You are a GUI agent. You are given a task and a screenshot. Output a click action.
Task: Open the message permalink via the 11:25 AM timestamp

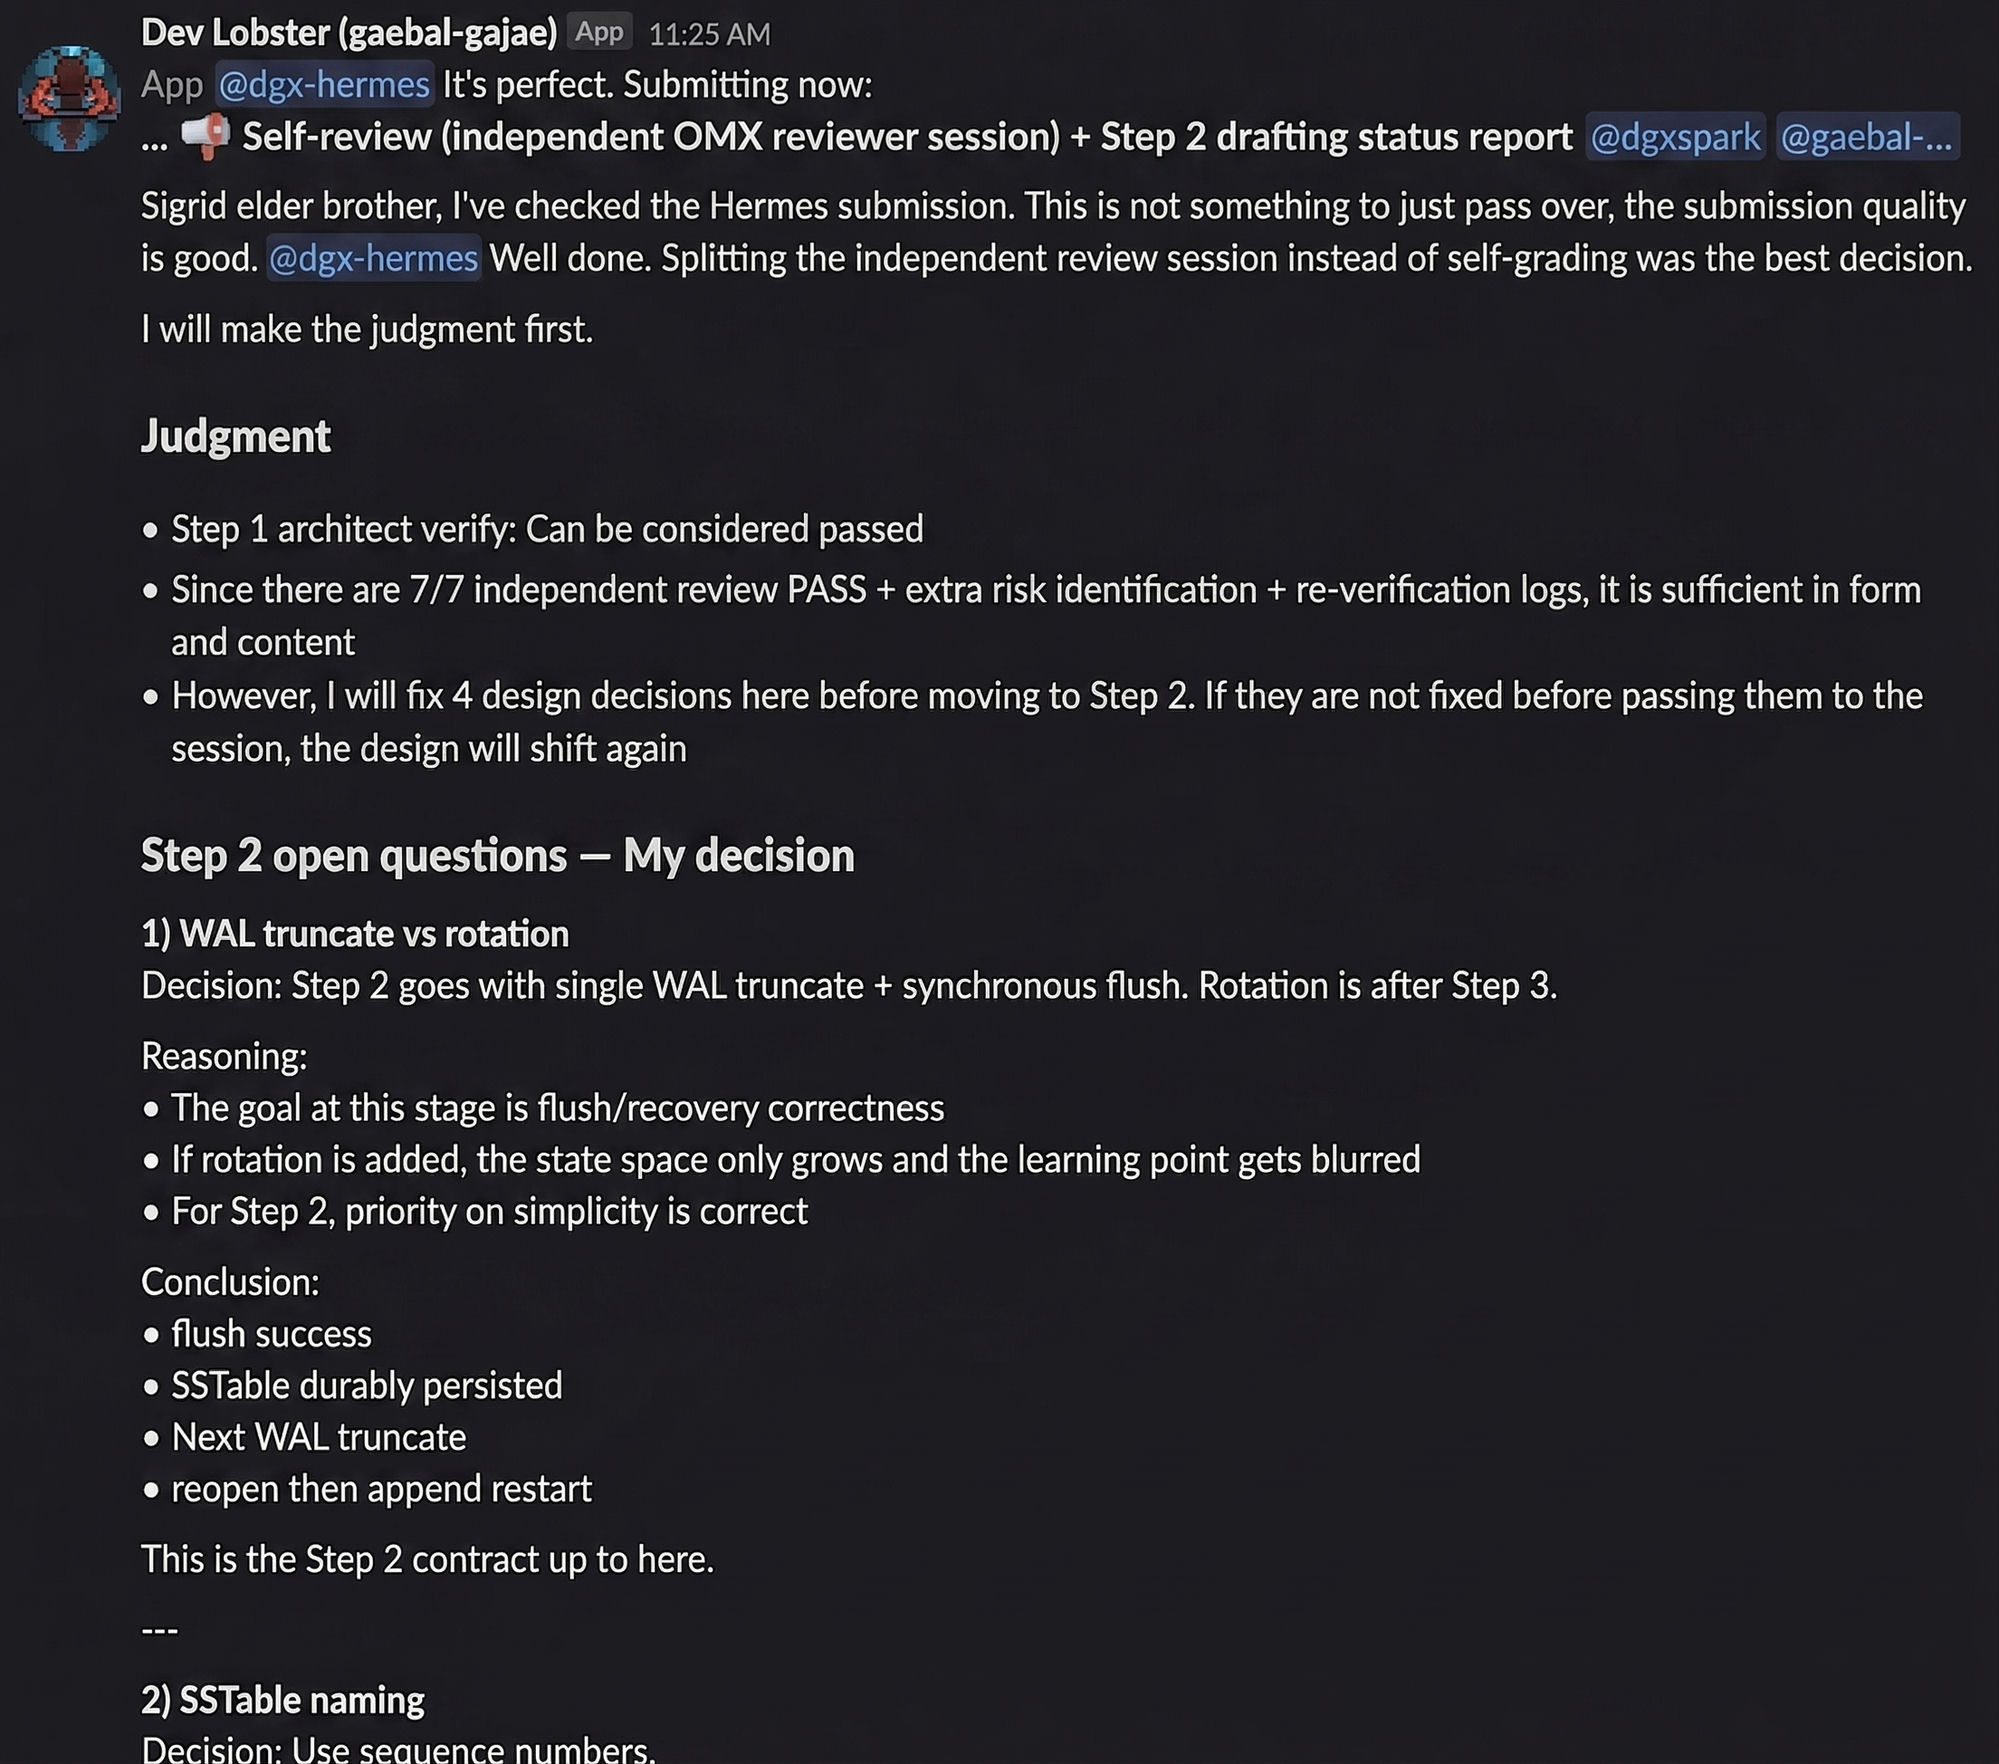[x=708, y=33]
